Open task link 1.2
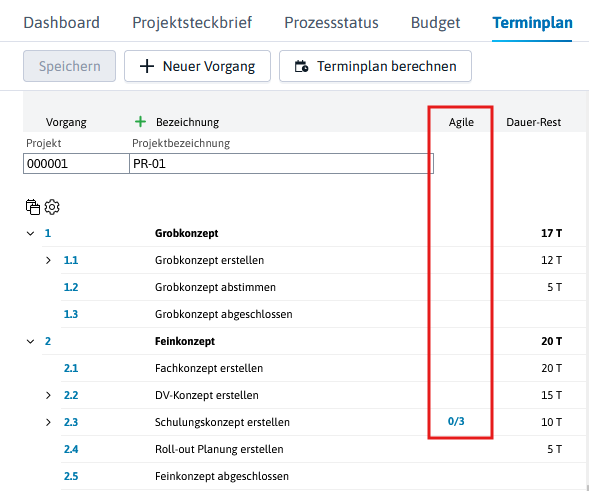 [71, 287]
